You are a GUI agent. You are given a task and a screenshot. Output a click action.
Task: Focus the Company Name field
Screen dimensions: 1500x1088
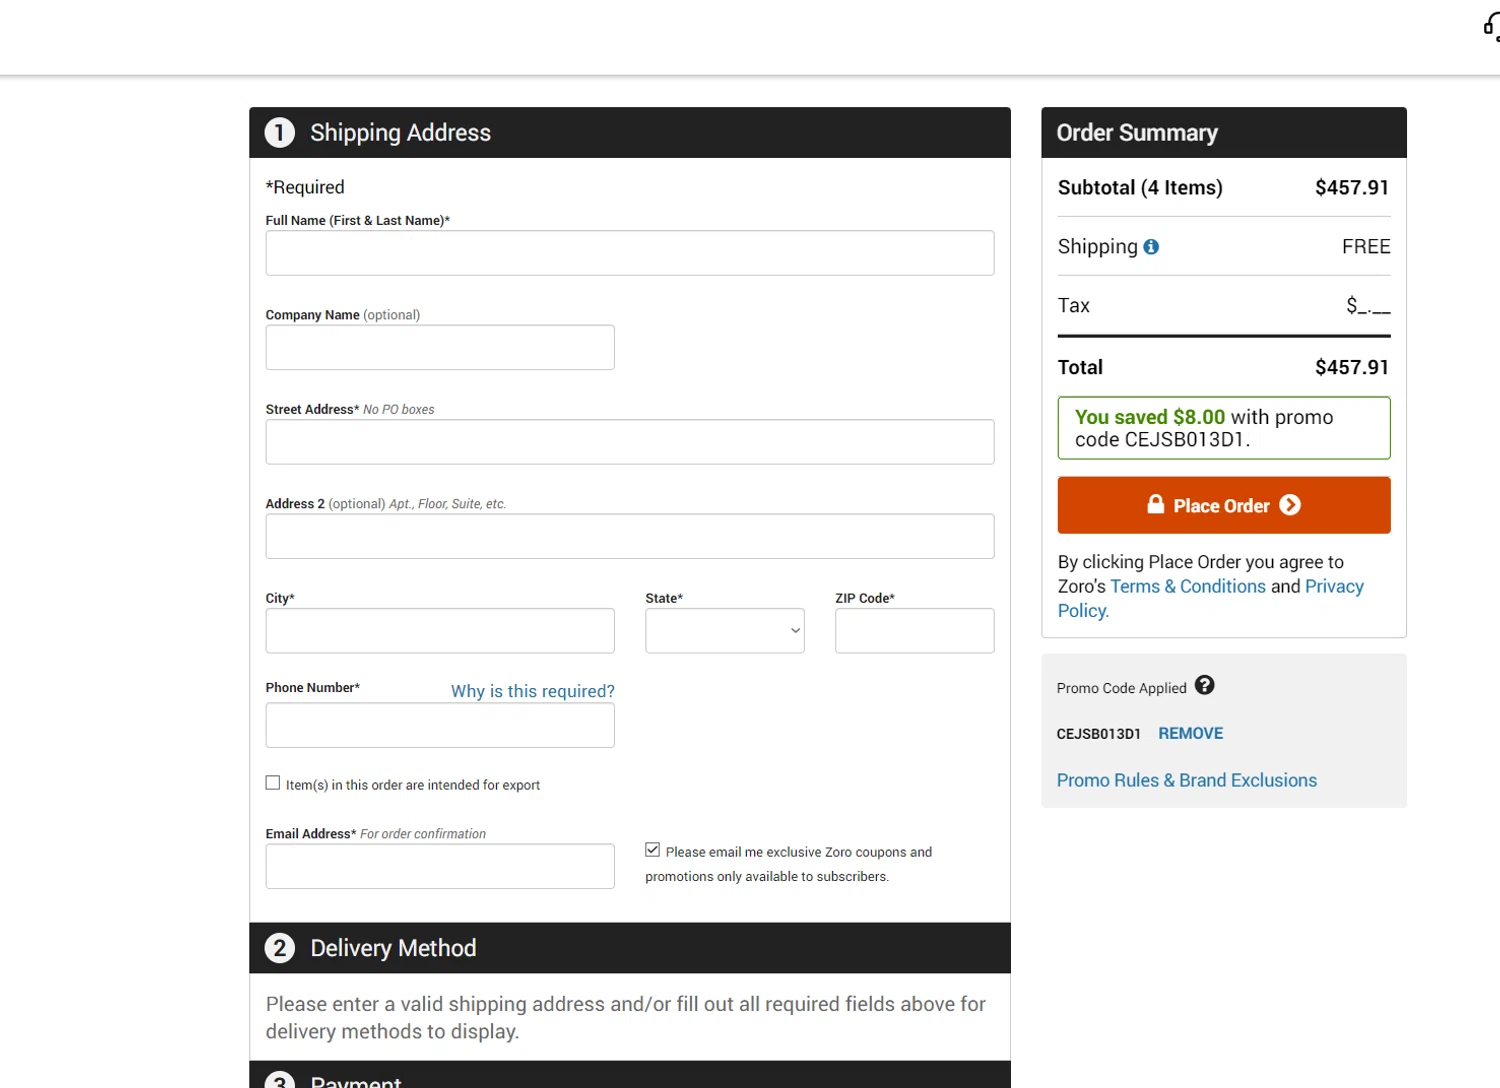439,348
